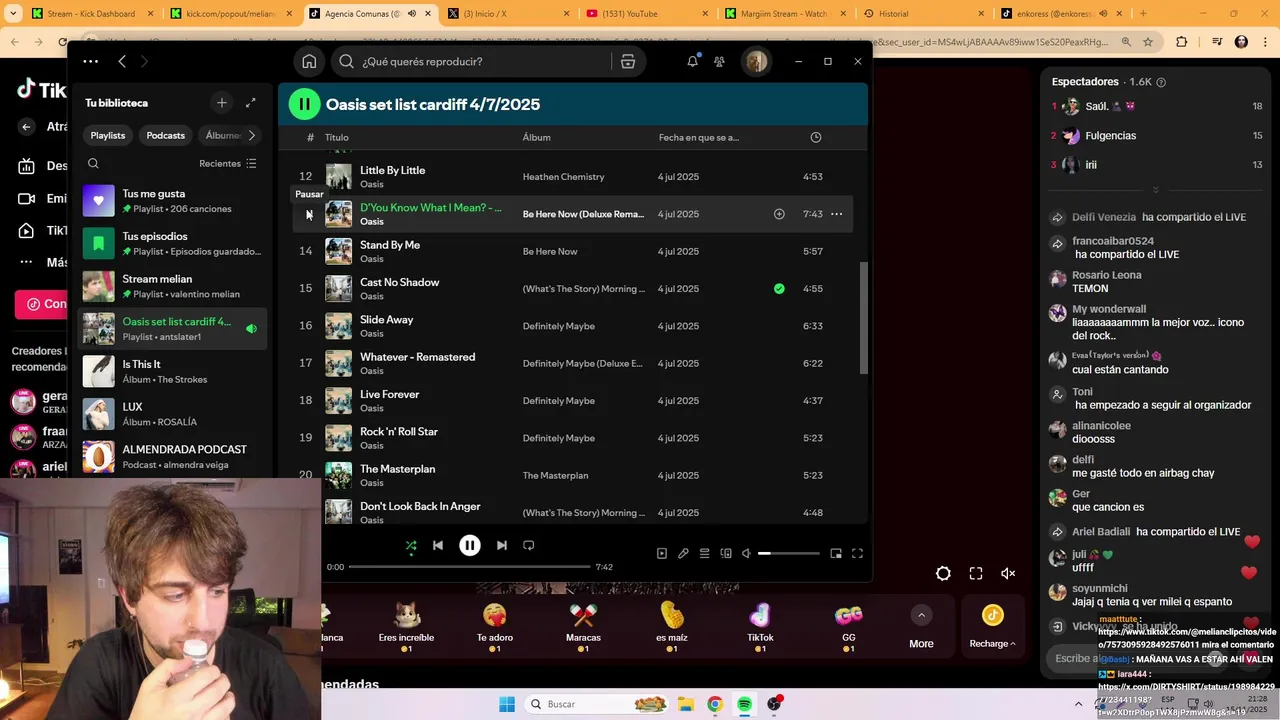Unmute the TikTok live stream
This screenshot has width=1280, height=720.
point(1008,573)
